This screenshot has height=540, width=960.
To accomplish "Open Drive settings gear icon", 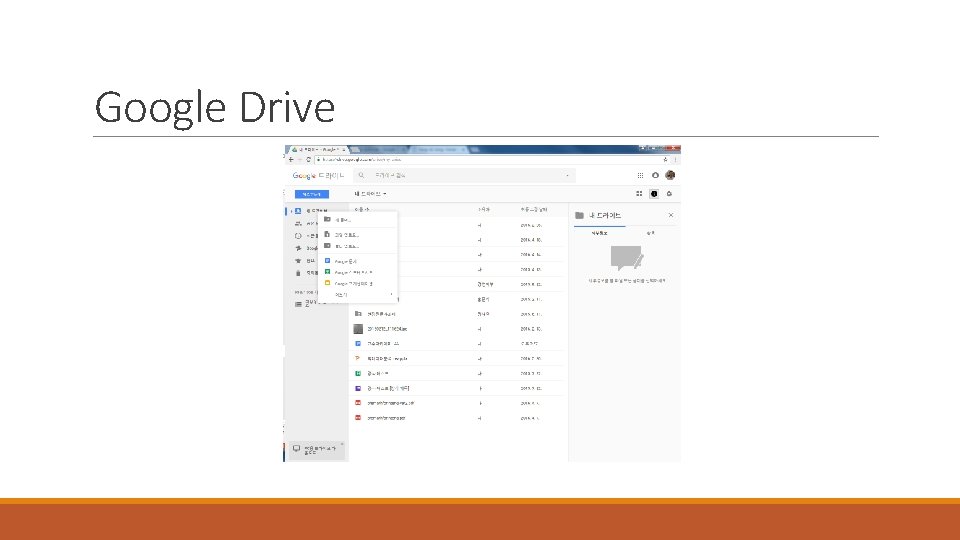I will pos(669,193).
